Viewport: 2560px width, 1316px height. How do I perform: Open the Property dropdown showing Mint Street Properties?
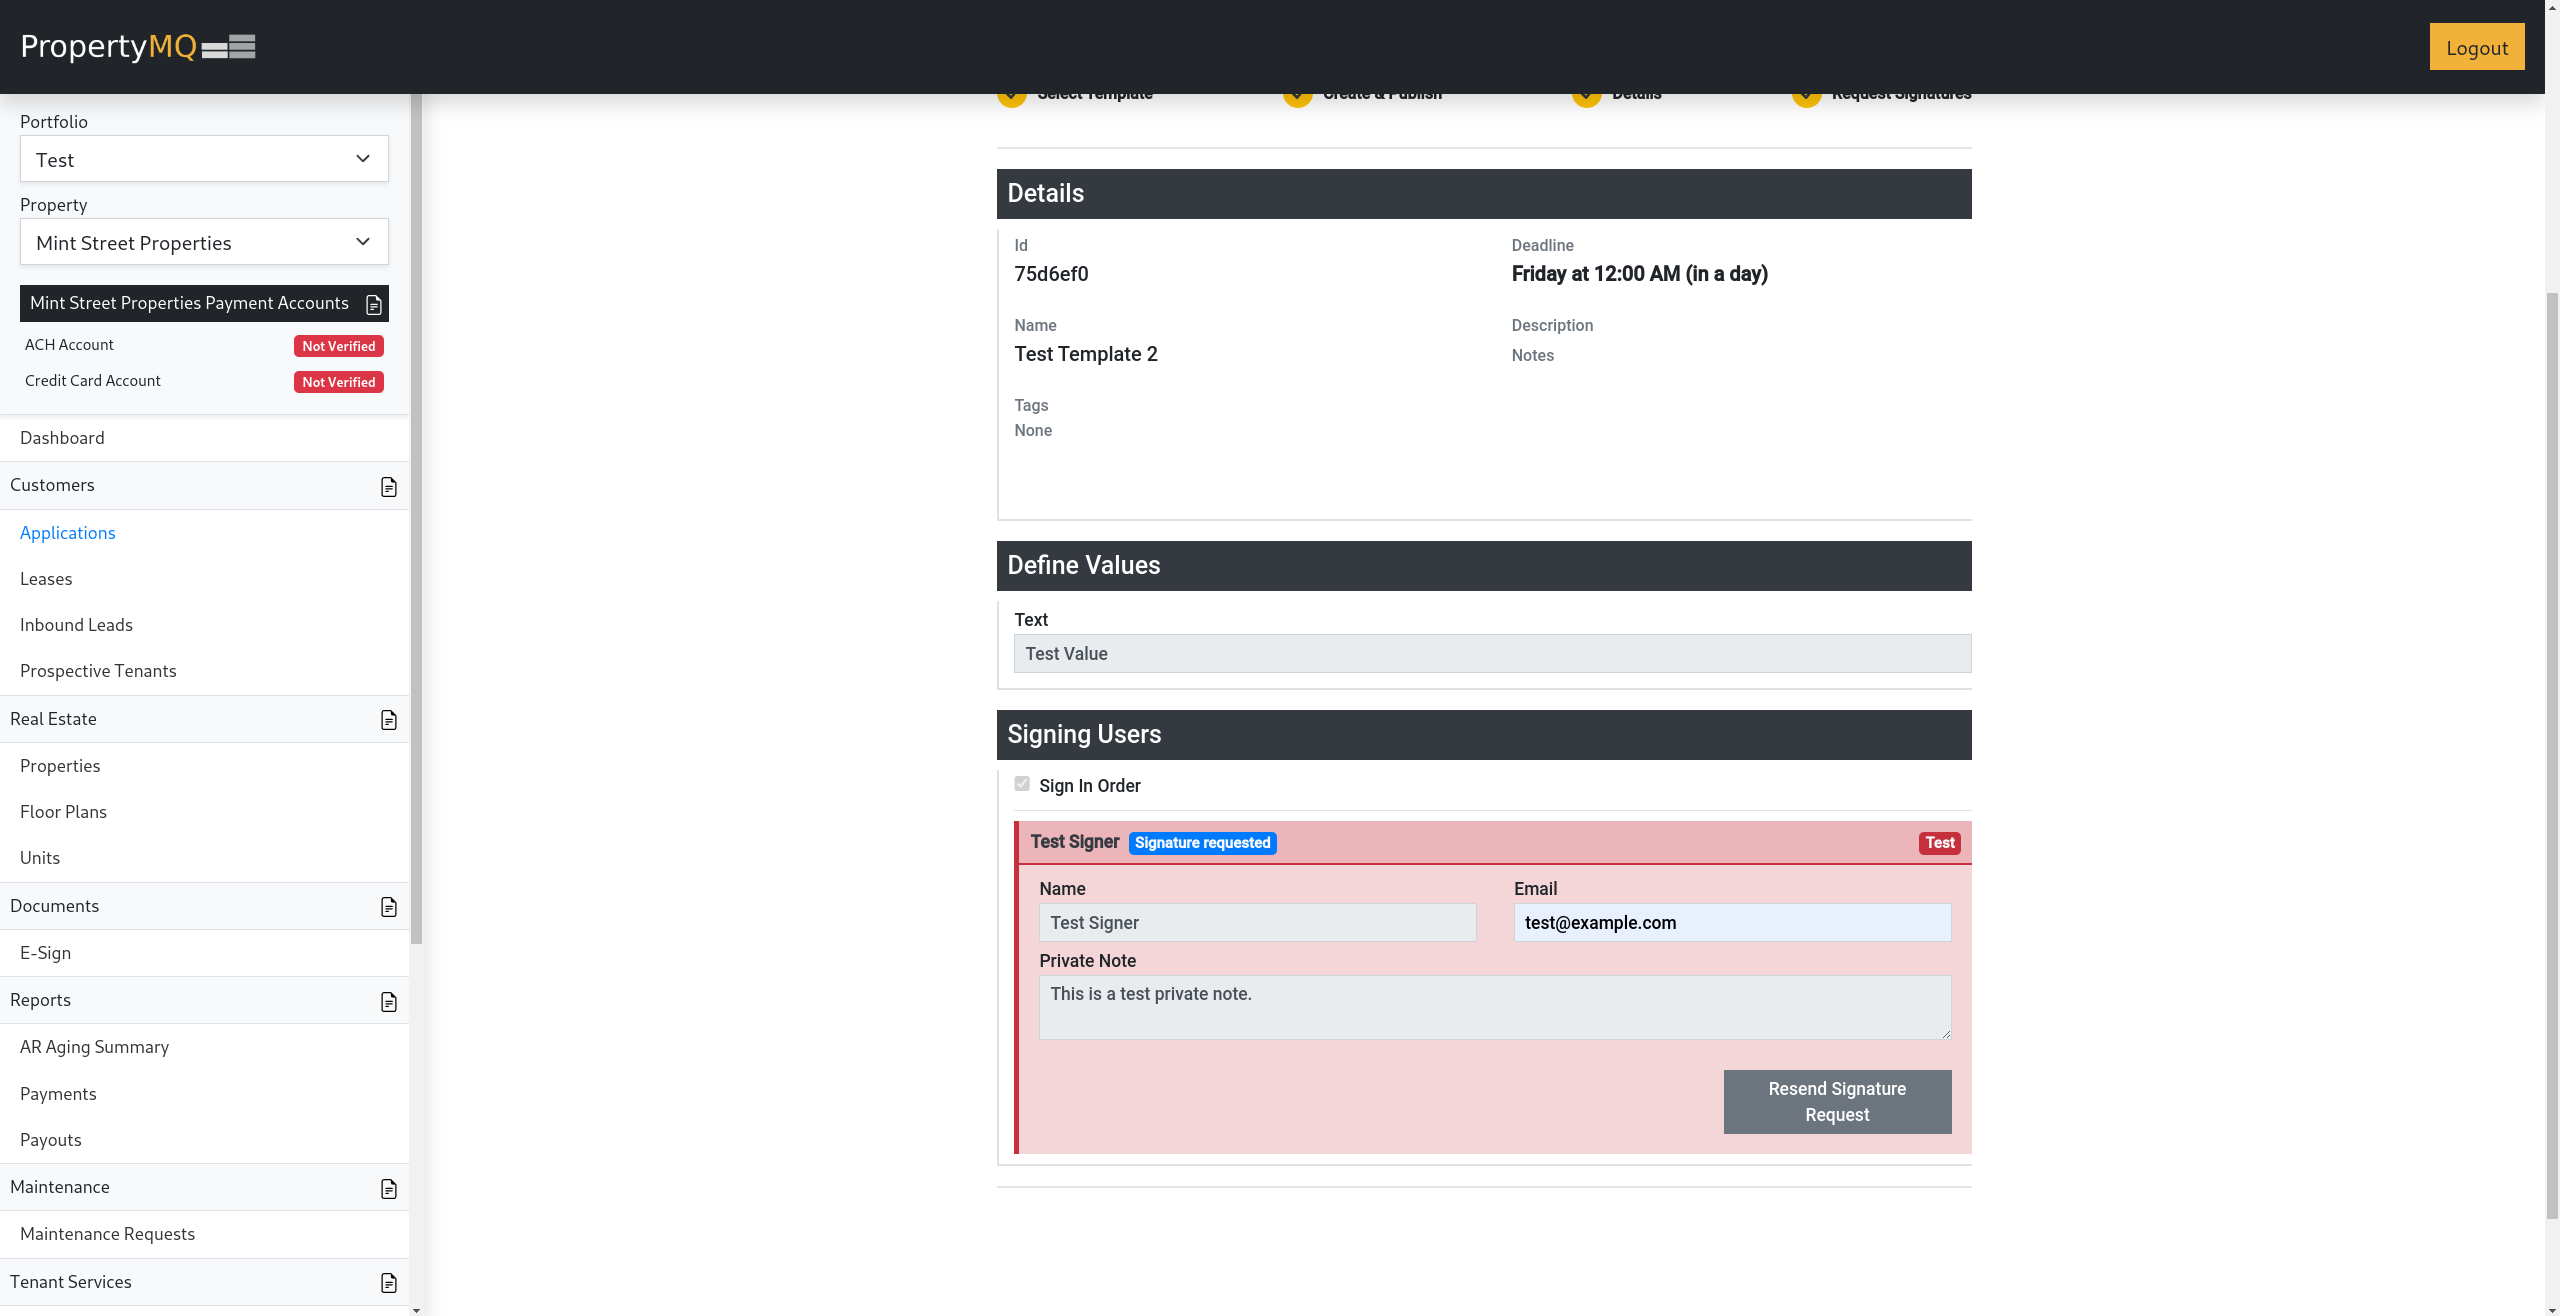tap(204, 242)
